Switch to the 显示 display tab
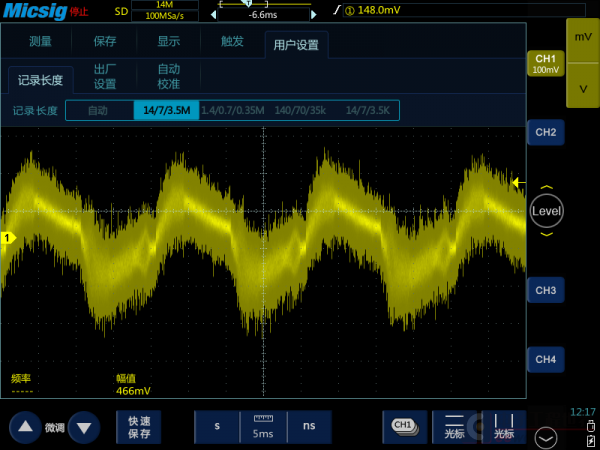This screenshot has width=600, height=450. click(169, 41)
